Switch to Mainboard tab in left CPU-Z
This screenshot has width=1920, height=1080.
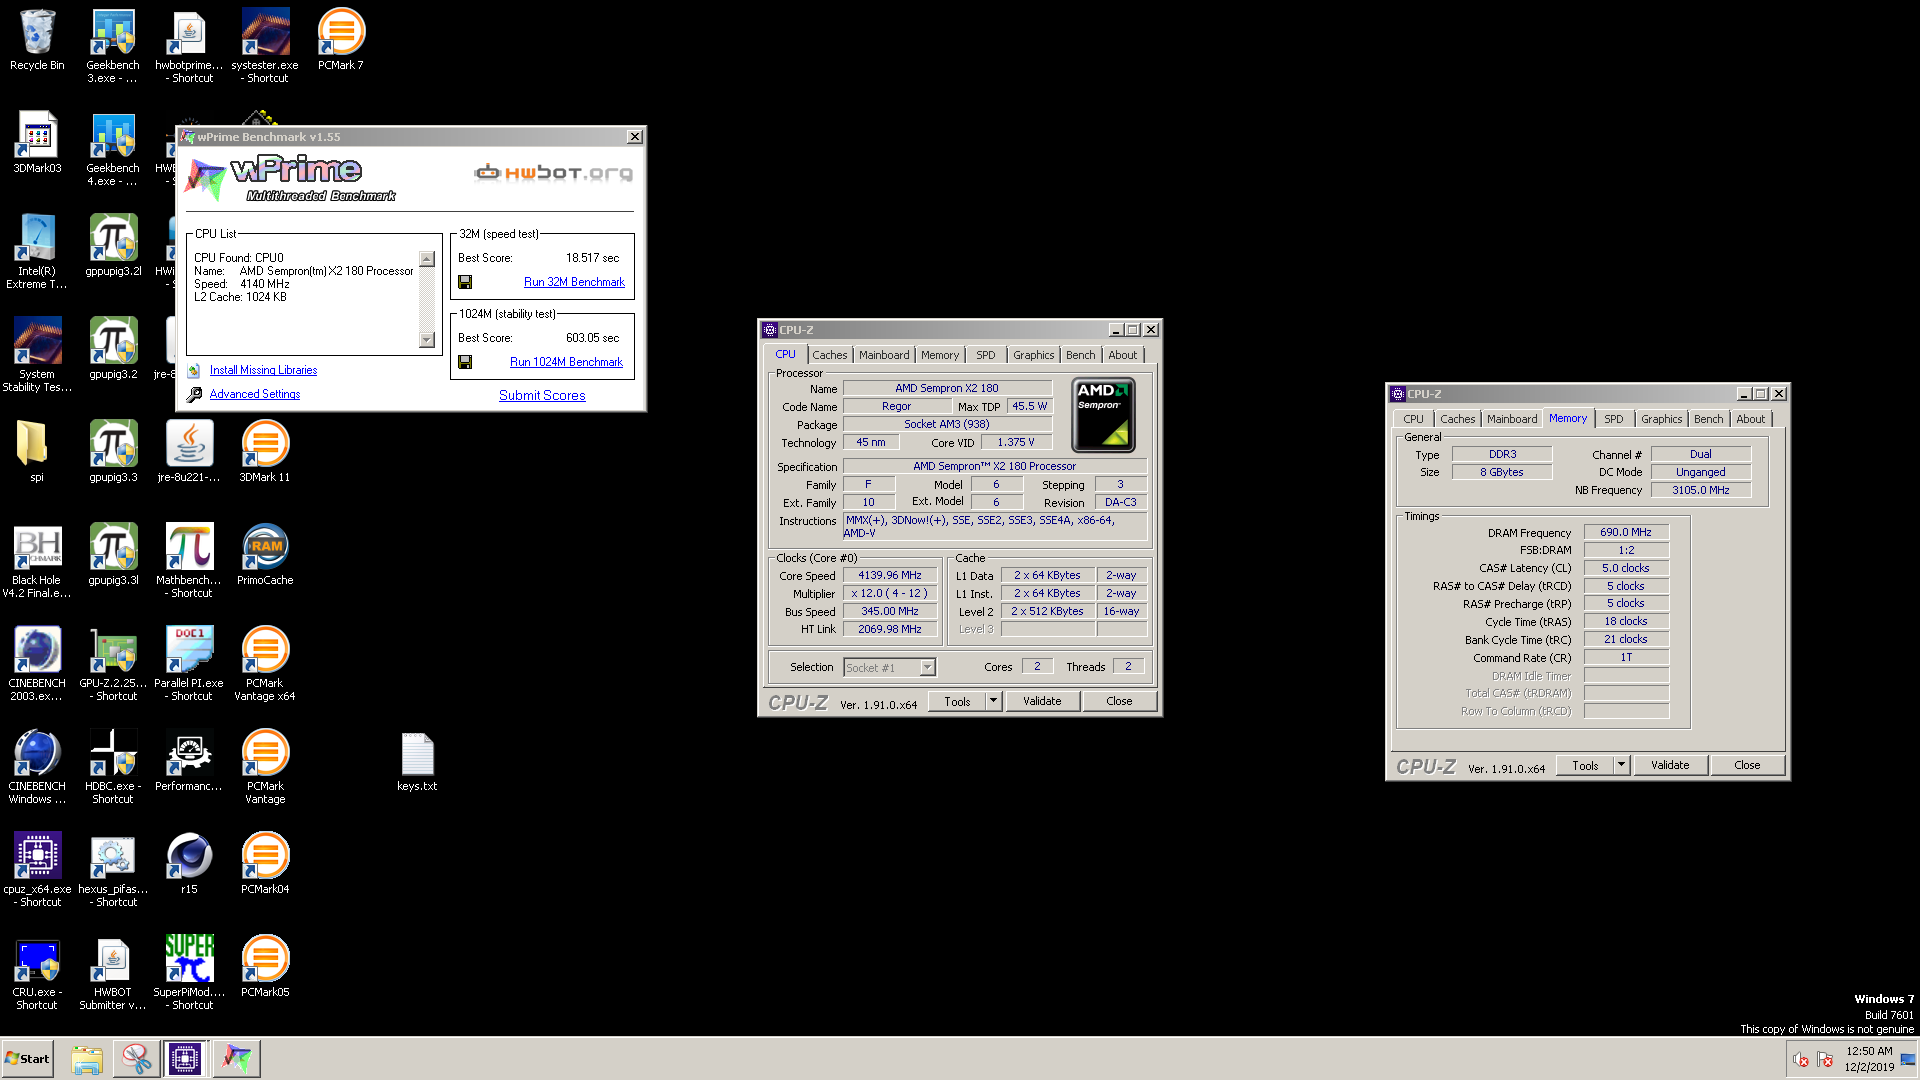tap(884, 355)
